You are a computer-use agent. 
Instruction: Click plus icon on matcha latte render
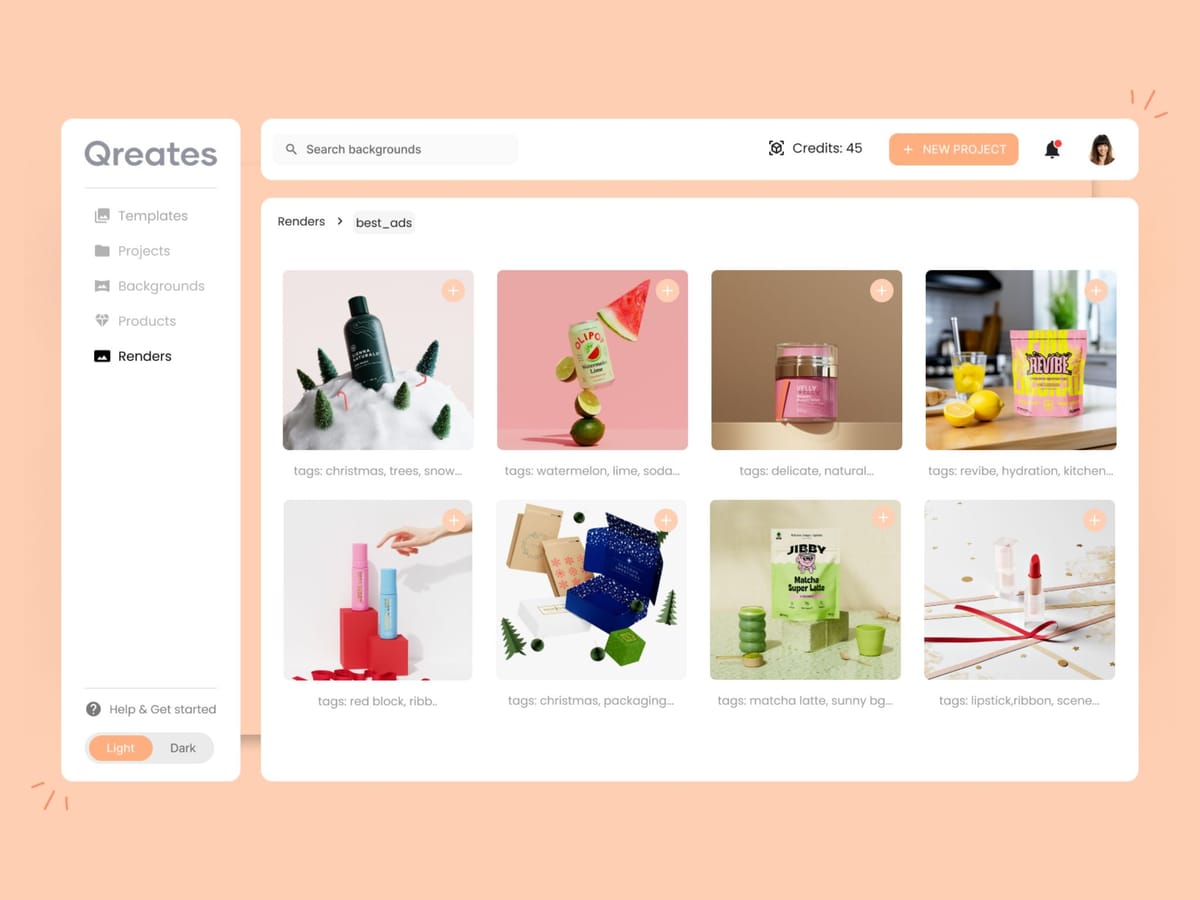pyautogui.click(x=882, y=517)
